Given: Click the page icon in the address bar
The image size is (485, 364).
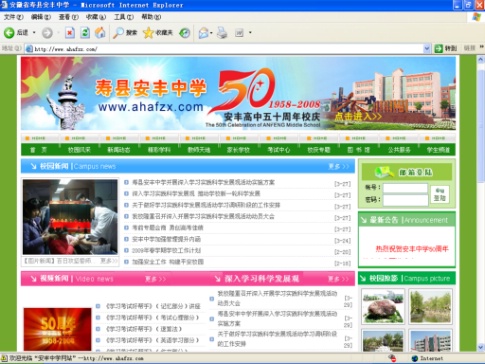Looking at the screenshot, I should (29, 49).
